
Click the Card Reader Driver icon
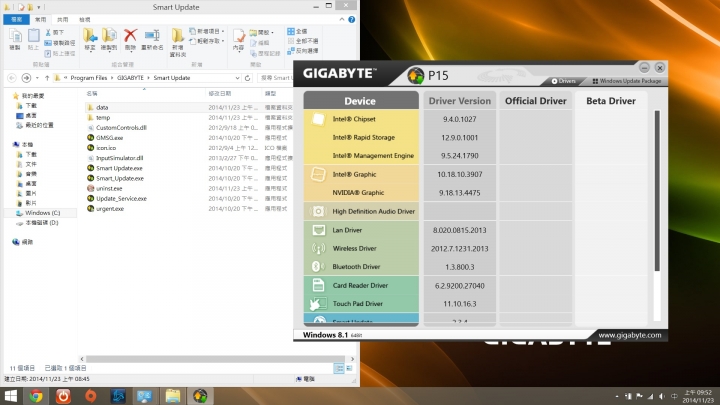(x=318, y=285)
